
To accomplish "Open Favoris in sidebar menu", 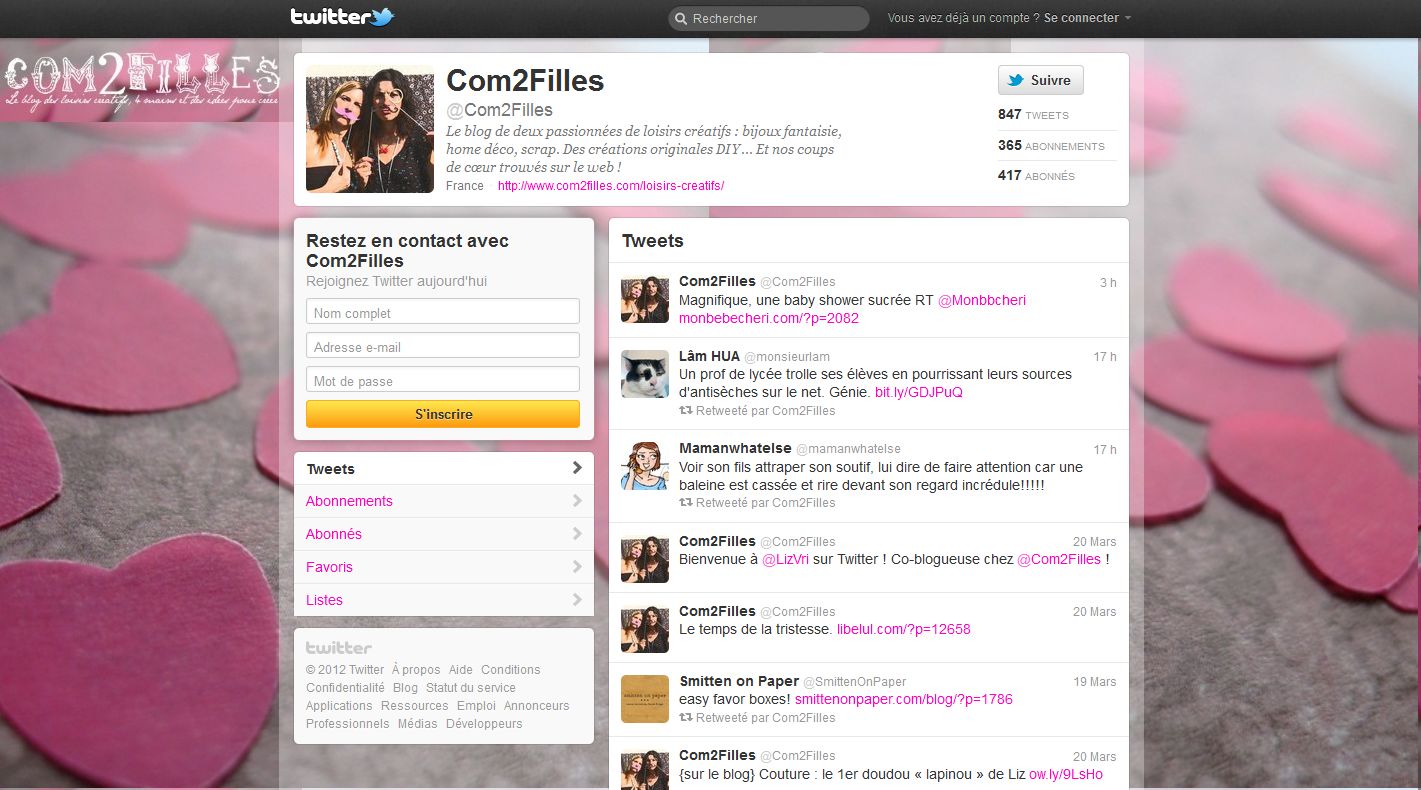I will [x=444, y=567].
